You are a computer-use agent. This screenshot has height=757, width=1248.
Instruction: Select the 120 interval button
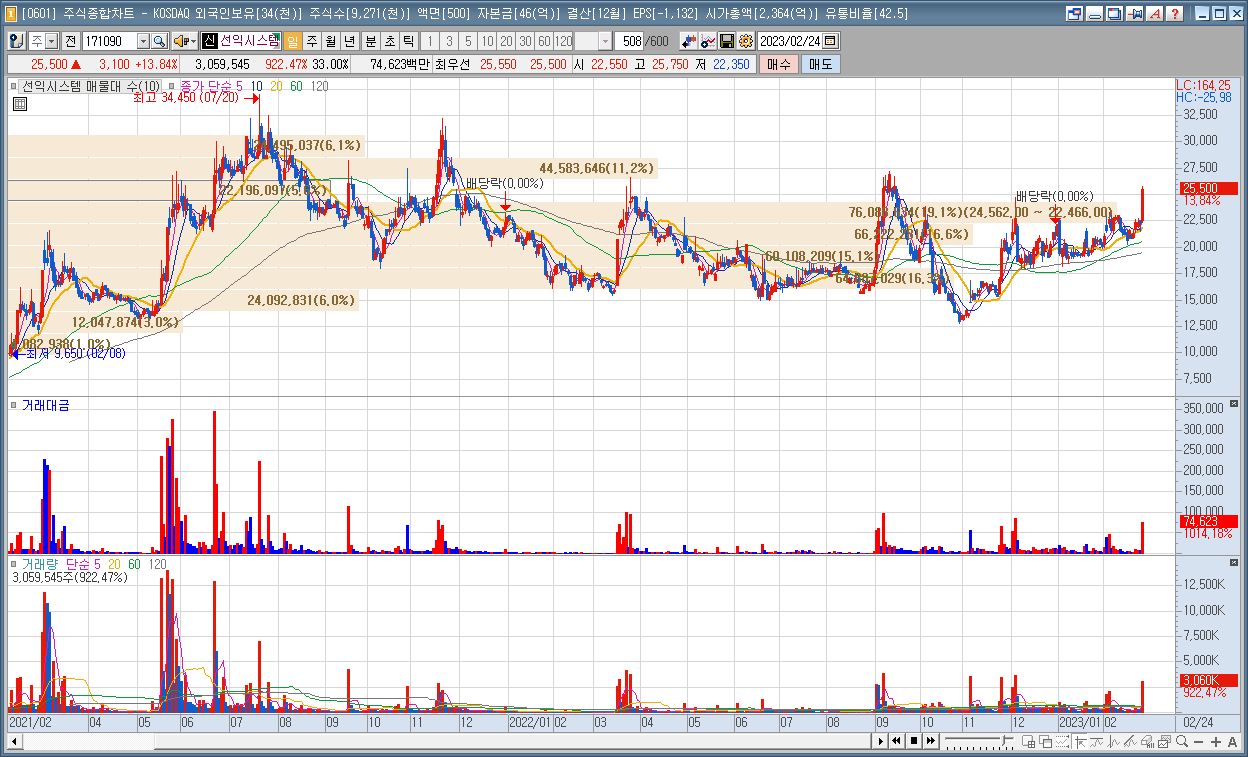[563, 41]
